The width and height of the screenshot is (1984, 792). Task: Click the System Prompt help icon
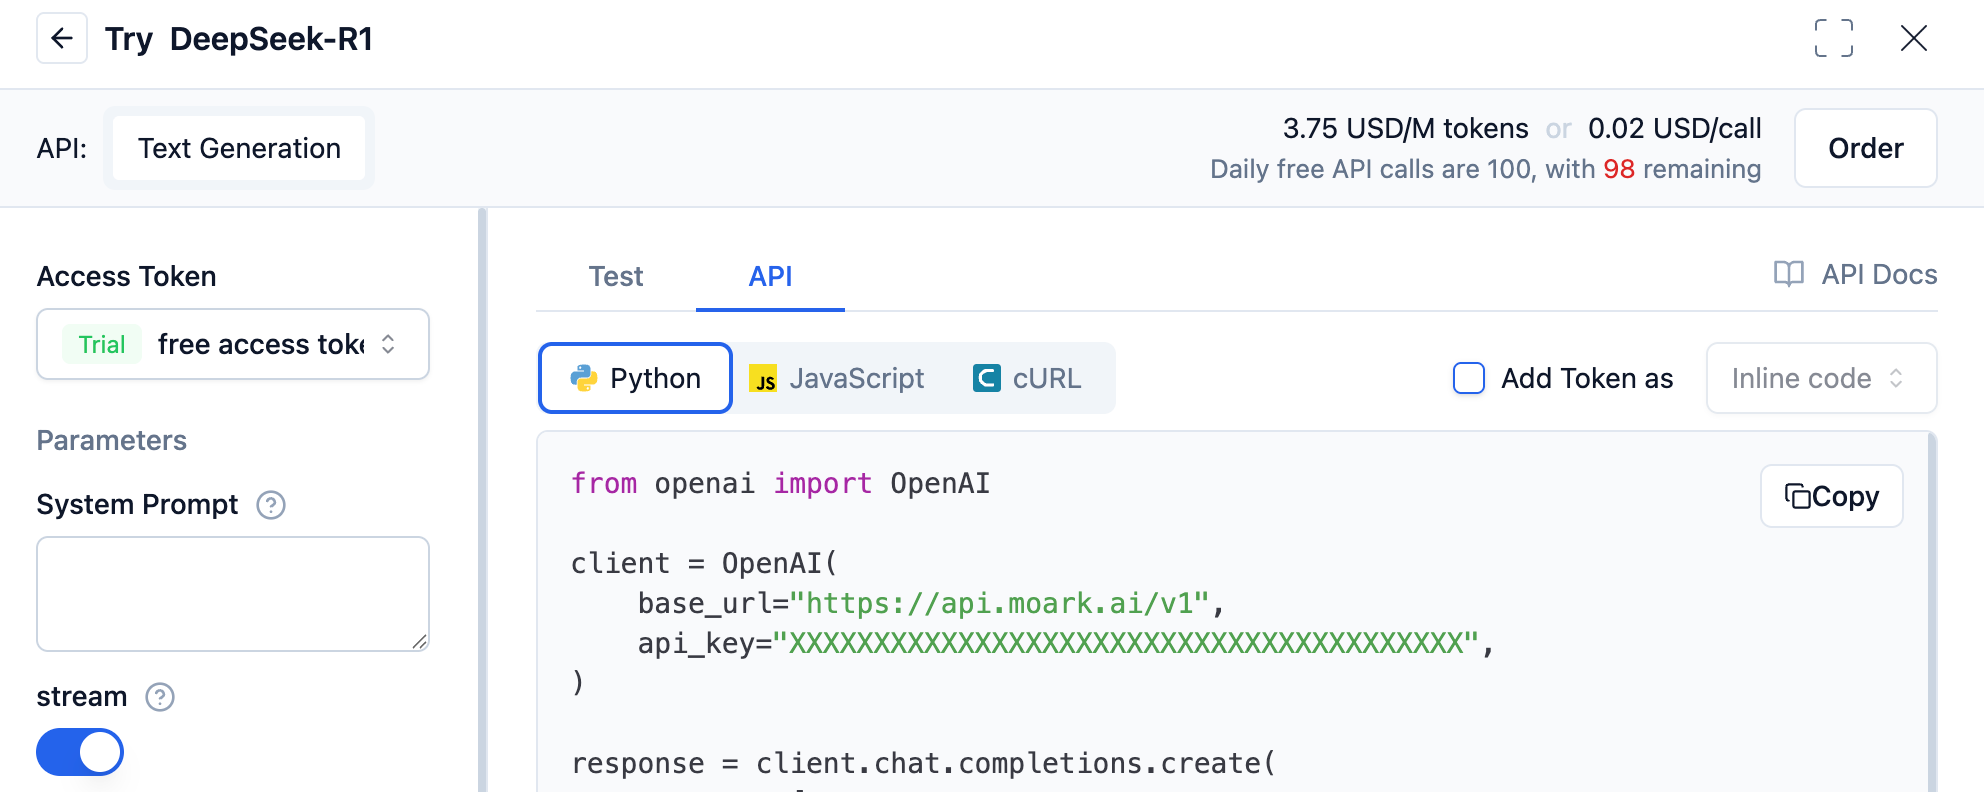pyautogui.click(x=271, y=505)
